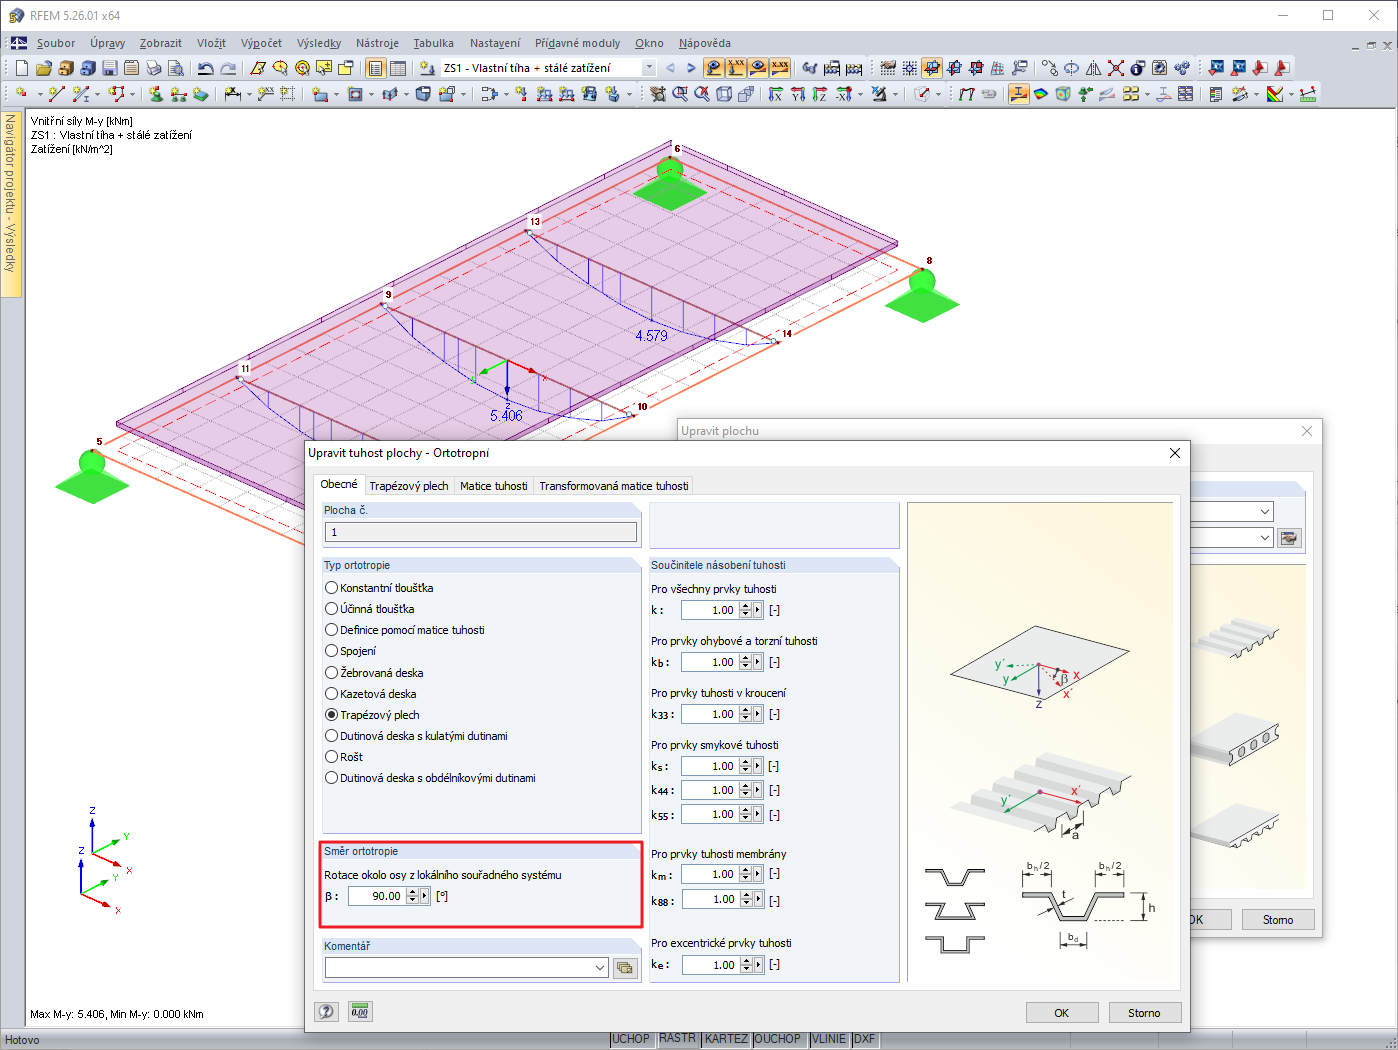Open the arrow menu beside the ks factor
Image resolution: width=1398 pixels, height=1050 pixels.
coord(758,766)
